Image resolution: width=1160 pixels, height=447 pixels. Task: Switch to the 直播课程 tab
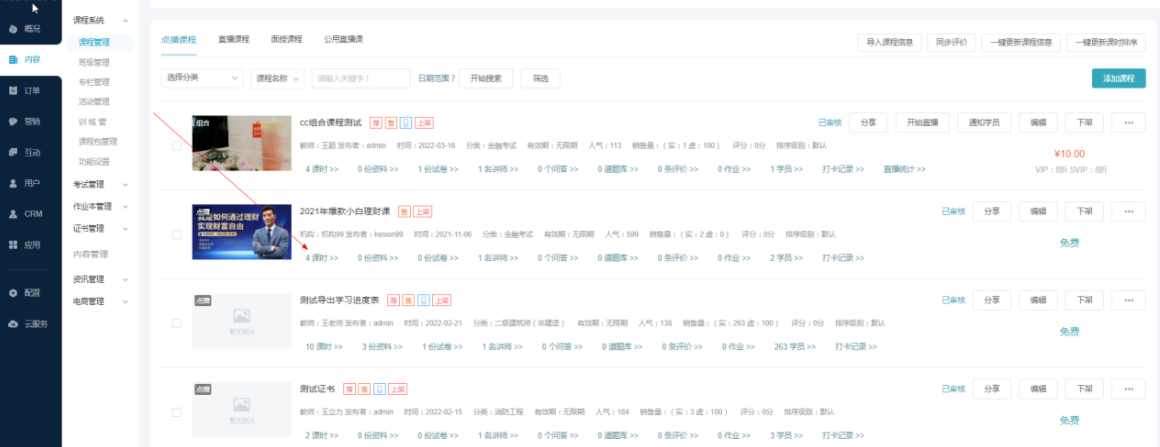[233, 39]
